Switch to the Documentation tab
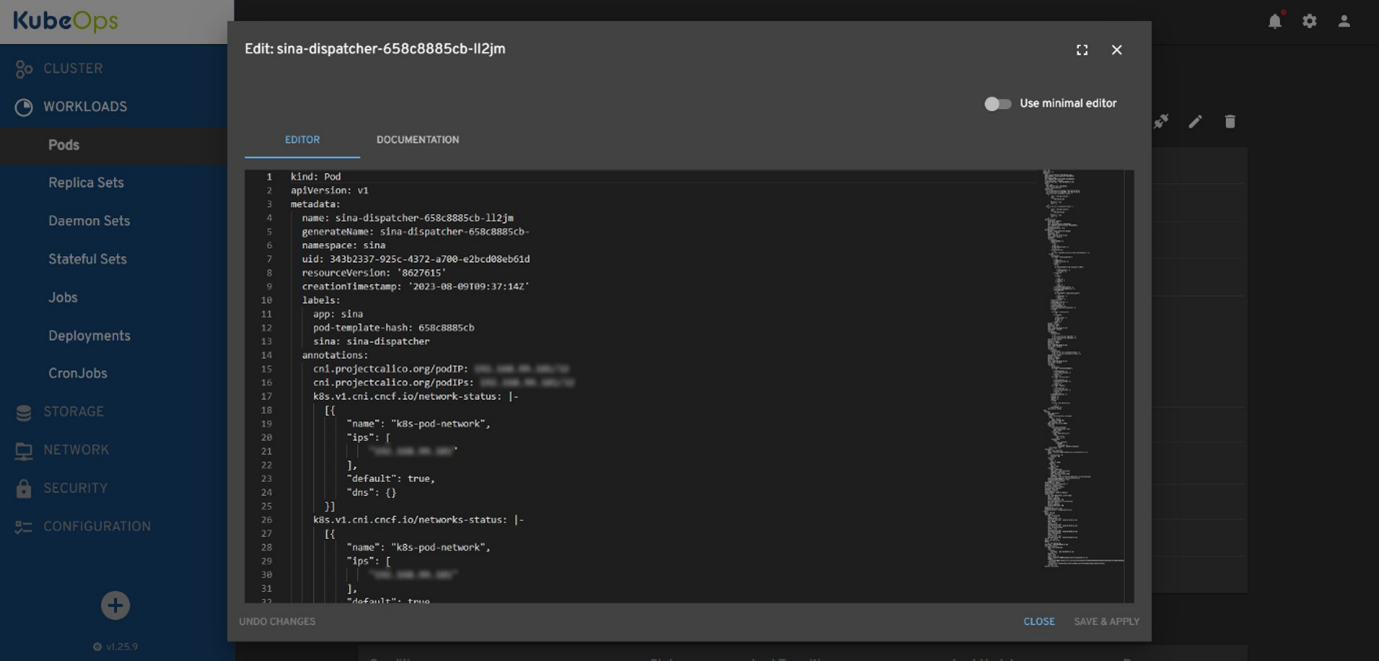 tap(417, 140)
